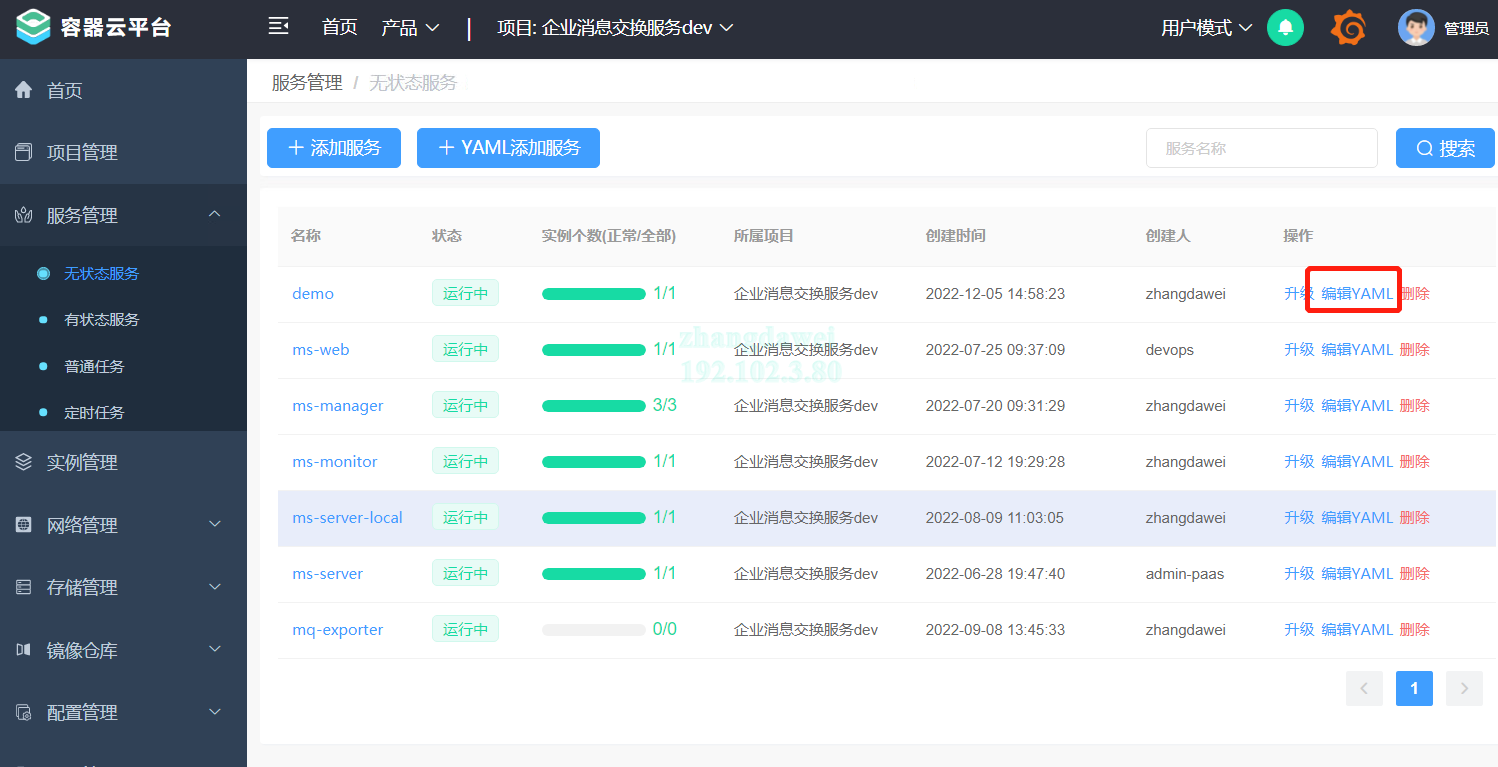The height and width of the screenshot is (767, 1498).
Task: Click the demo 1/1 instance progress bar
Action: [x=594, y=294]
